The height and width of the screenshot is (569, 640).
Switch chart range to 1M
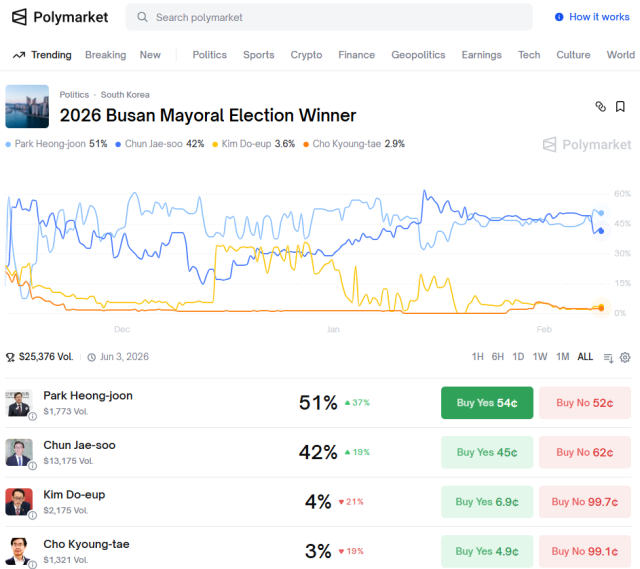[563, 357]
